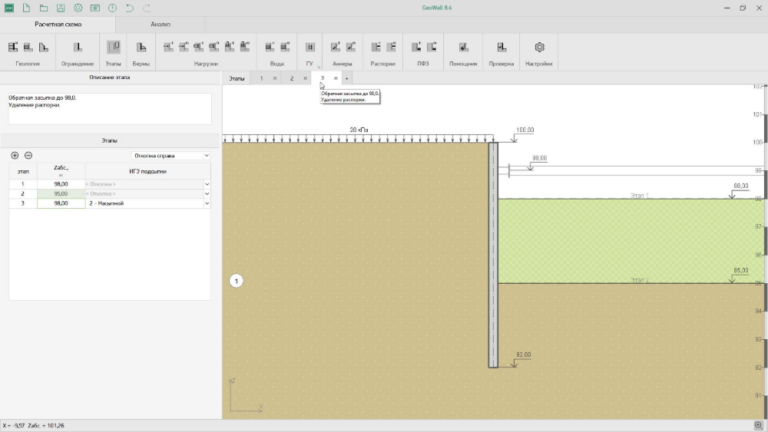The image size is (768, 432).
Task: Click the second ПФЗ icon
Action: [x=432, y=47]
